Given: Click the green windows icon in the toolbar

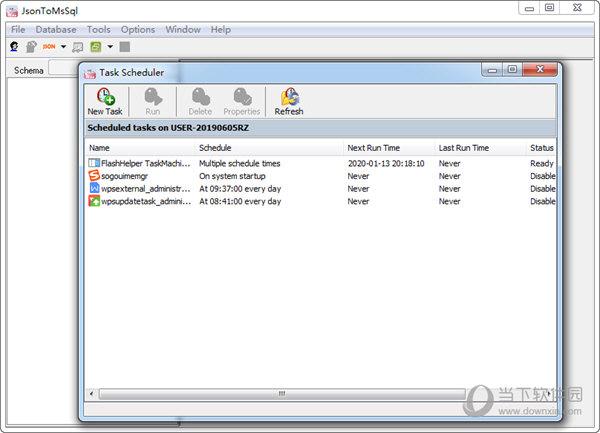Looking at the screenshot, I should (x=95, y=47).
